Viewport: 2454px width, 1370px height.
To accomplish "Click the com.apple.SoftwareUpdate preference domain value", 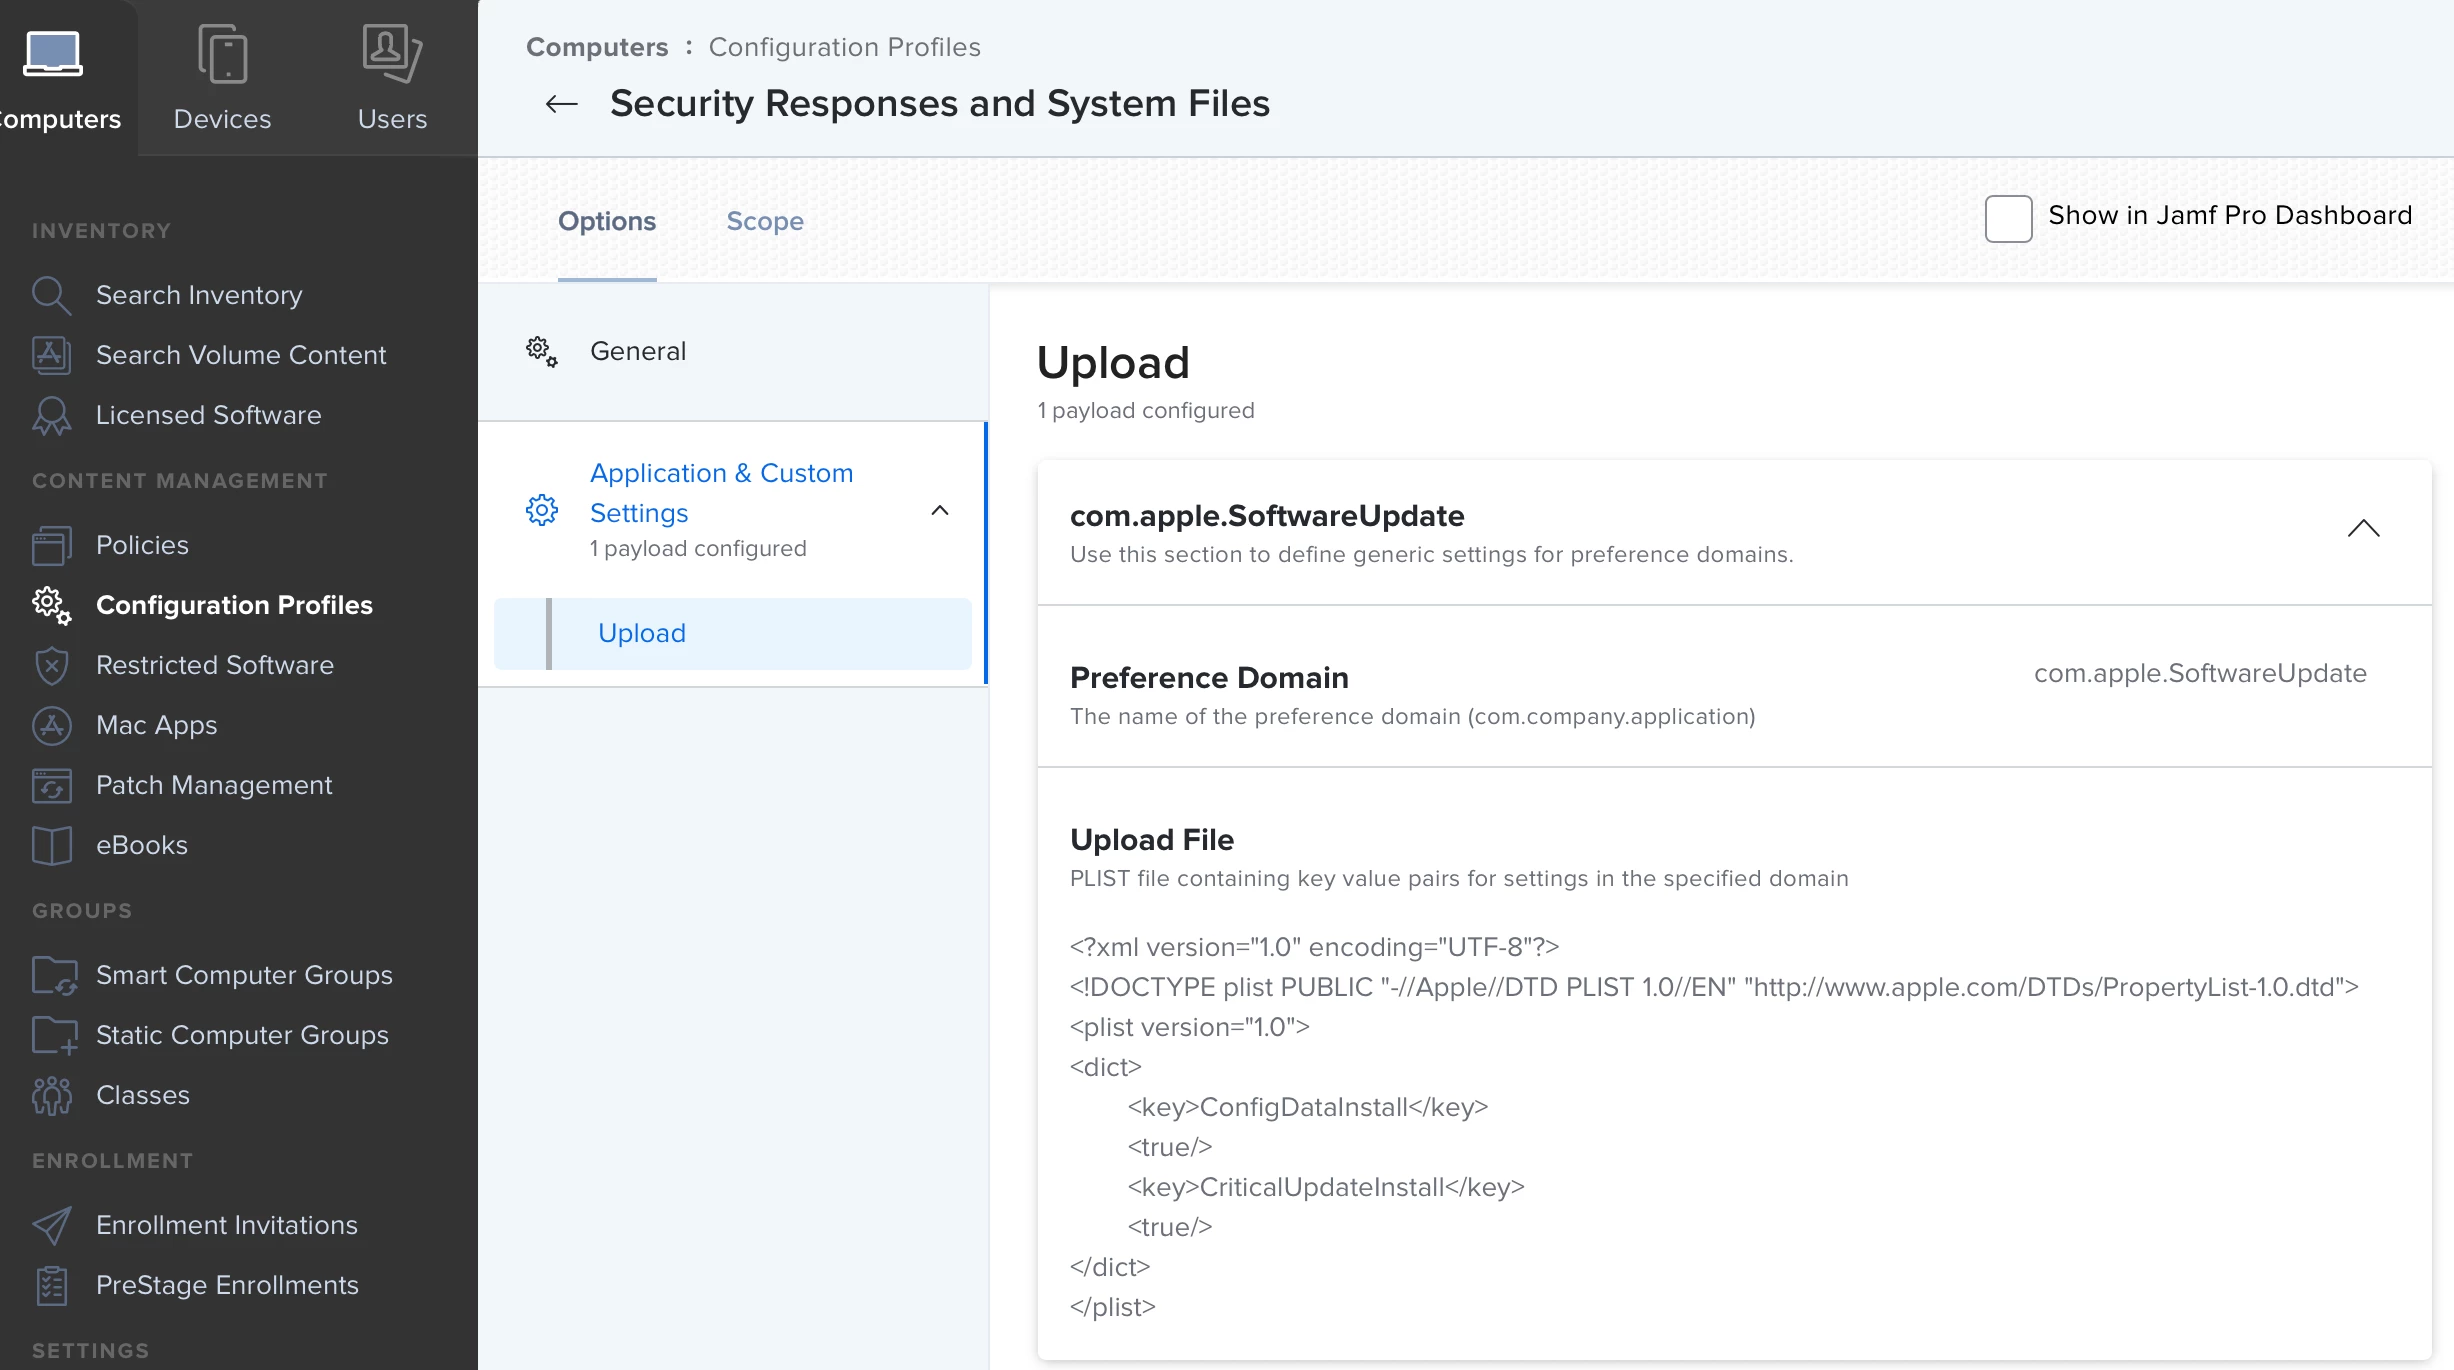I will point(2200,674).
